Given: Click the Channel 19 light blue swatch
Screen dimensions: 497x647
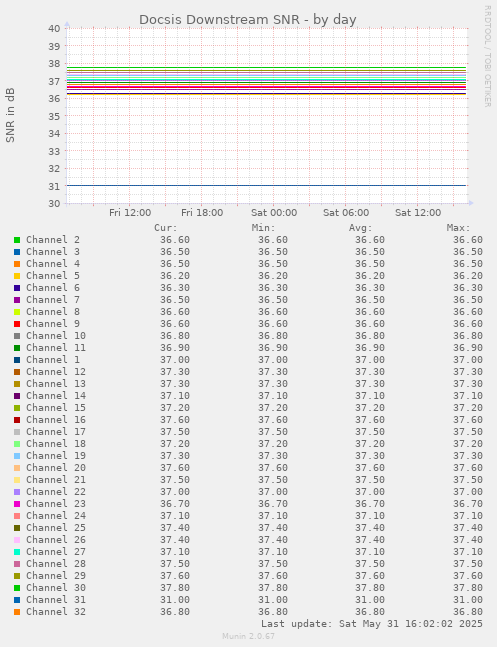Looking at the screenshot, I should (17, 456).
